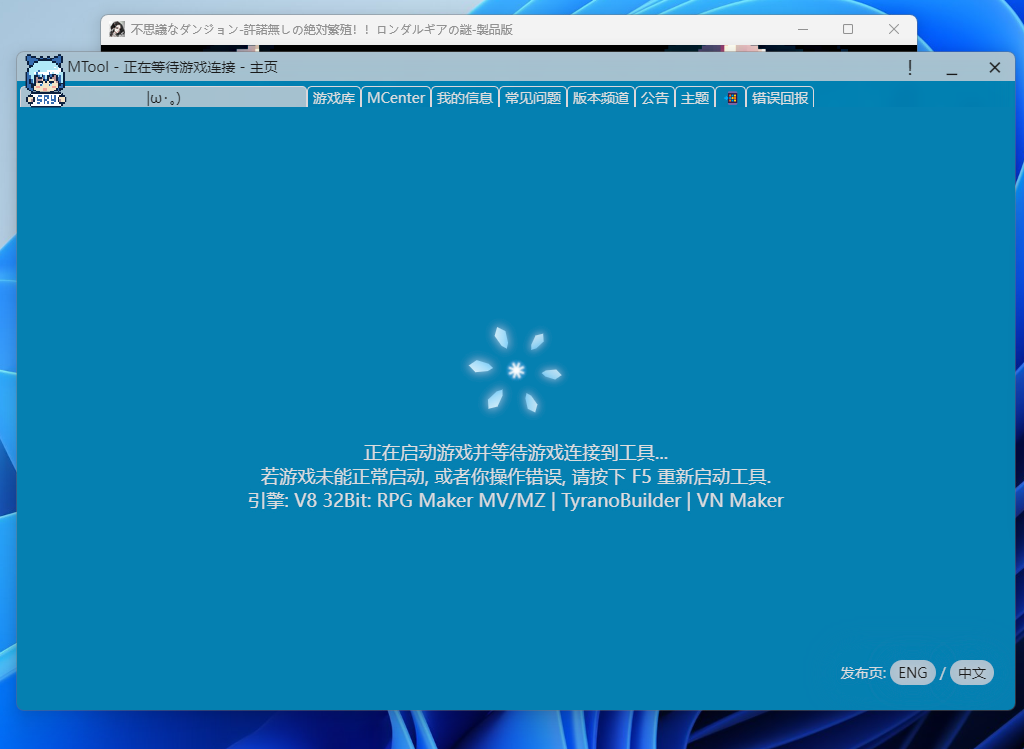Open the MCenter tab
Image resolution: width=1024 pixels, height=749 pixels.
point(396,98)
